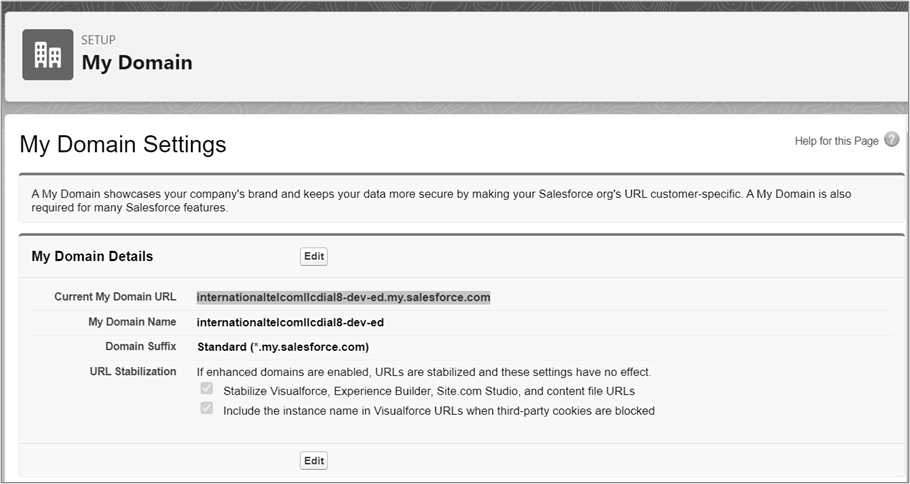Click the My Domain building setup icon
The height and width of the screenshot is (484, 910).
point(48,55)
